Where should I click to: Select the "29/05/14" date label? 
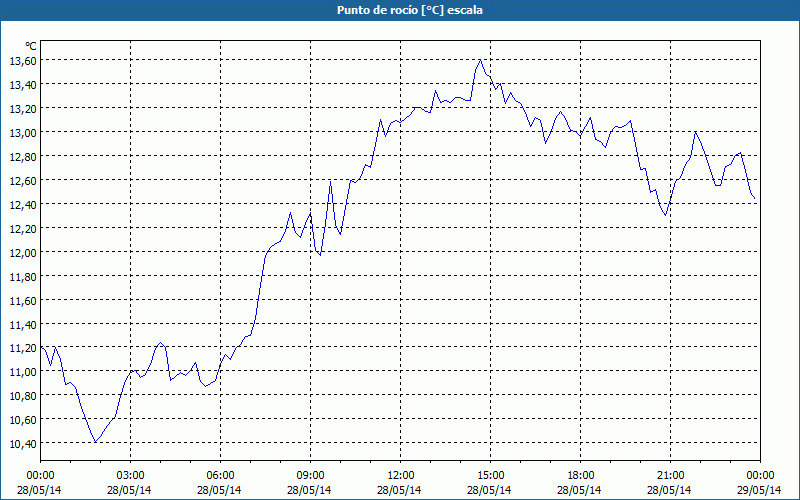759,490
